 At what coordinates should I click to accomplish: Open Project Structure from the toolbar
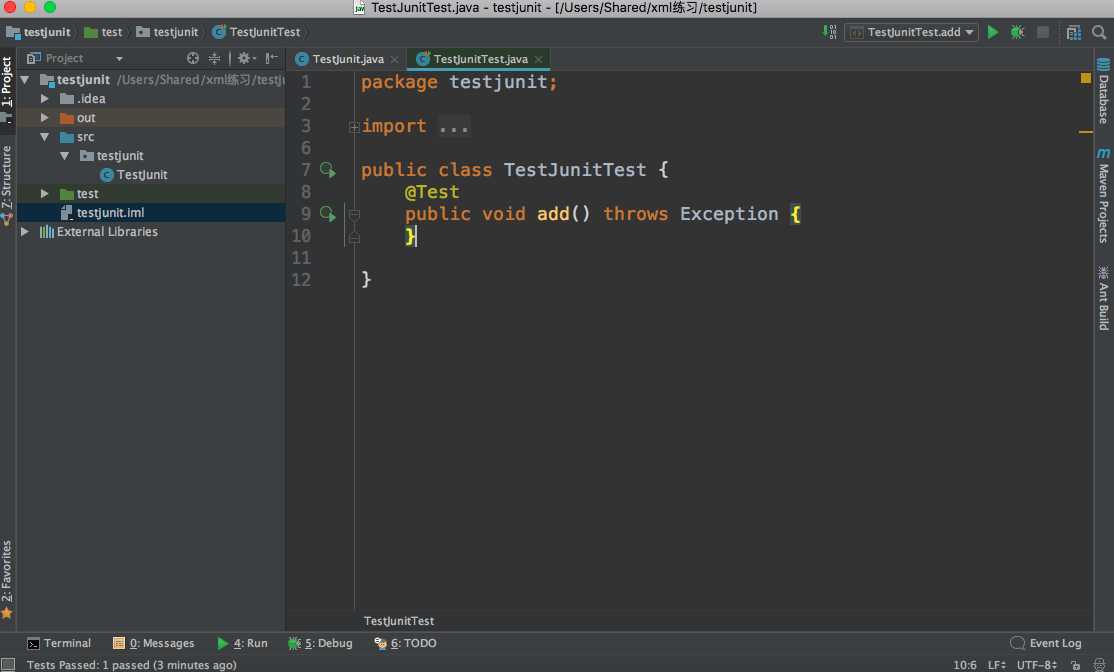pyautogui.click(x=1074, y=32)
